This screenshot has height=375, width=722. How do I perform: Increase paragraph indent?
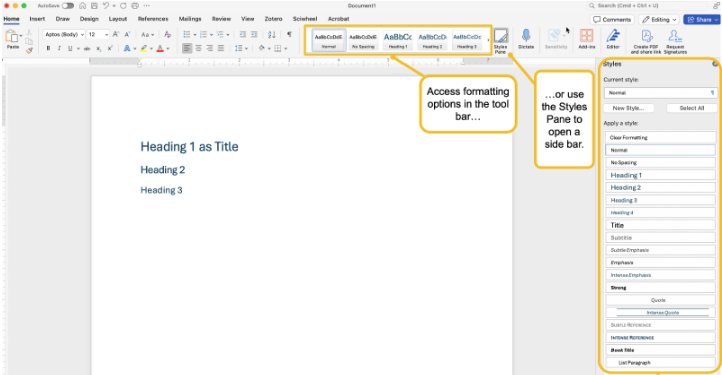pyautogui.click(x=254, y=35)
